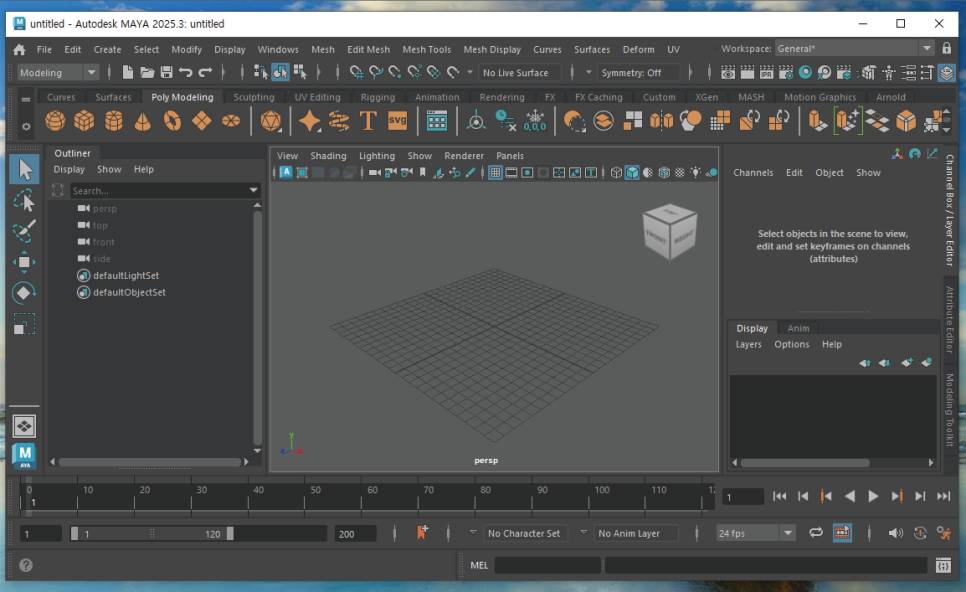
Task: Click the SVG import shelf icon
Action: coord(397,121)
